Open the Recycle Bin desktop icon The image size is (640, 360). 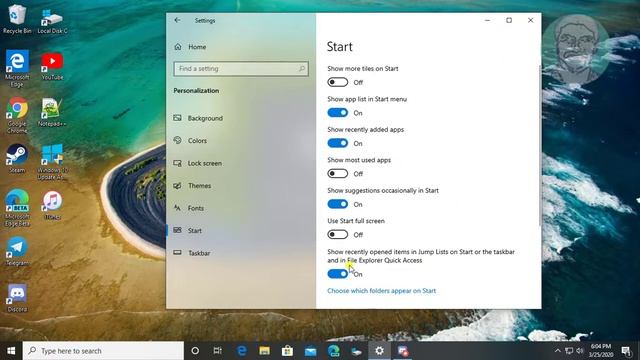(17, 19)
